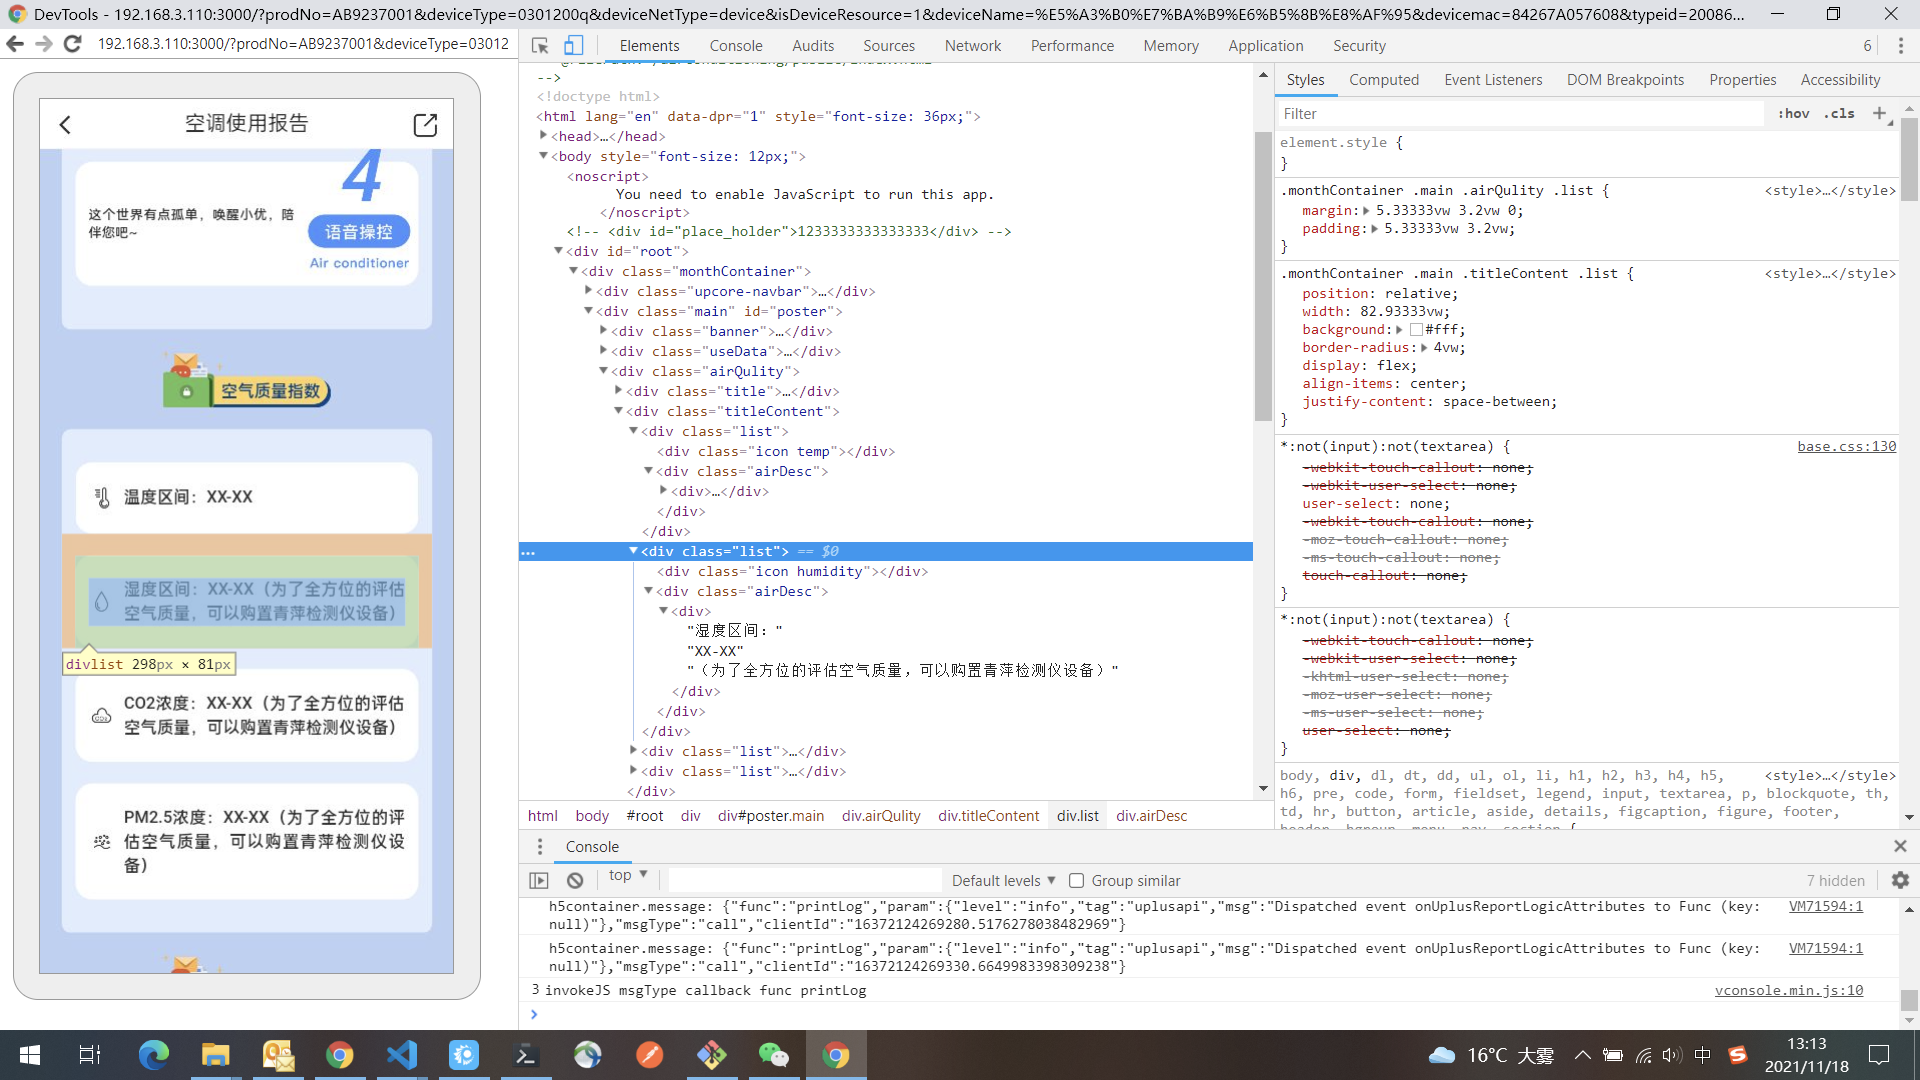The image size is (1920, 1080).
Task: Open the Default levels dropdown
Action: pyautogui.click(x=1003, y=881)
